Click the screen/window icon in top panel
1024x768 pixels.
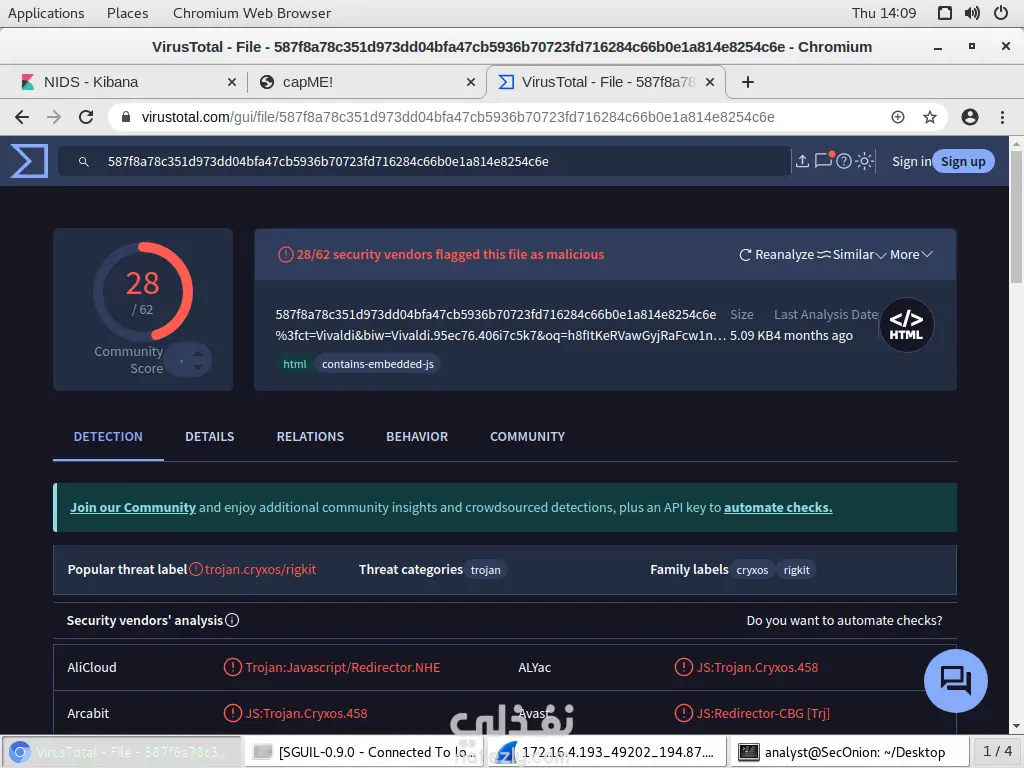945,13
